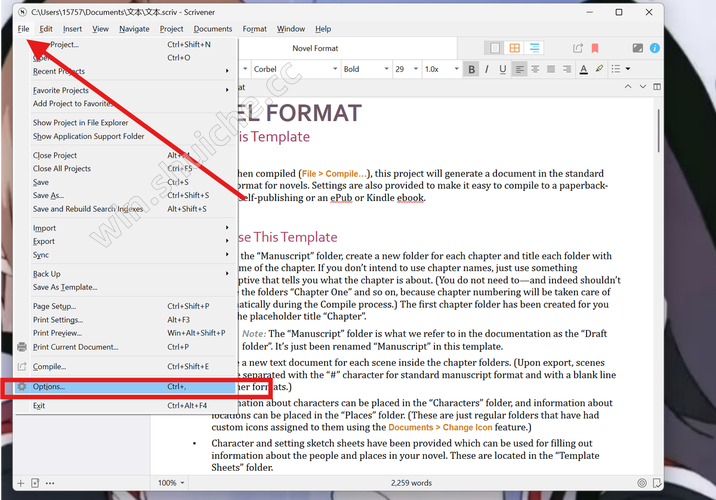Viewport: 716px width, 500px height.
Task: Open the View menu
Action: tap(100, 29)
